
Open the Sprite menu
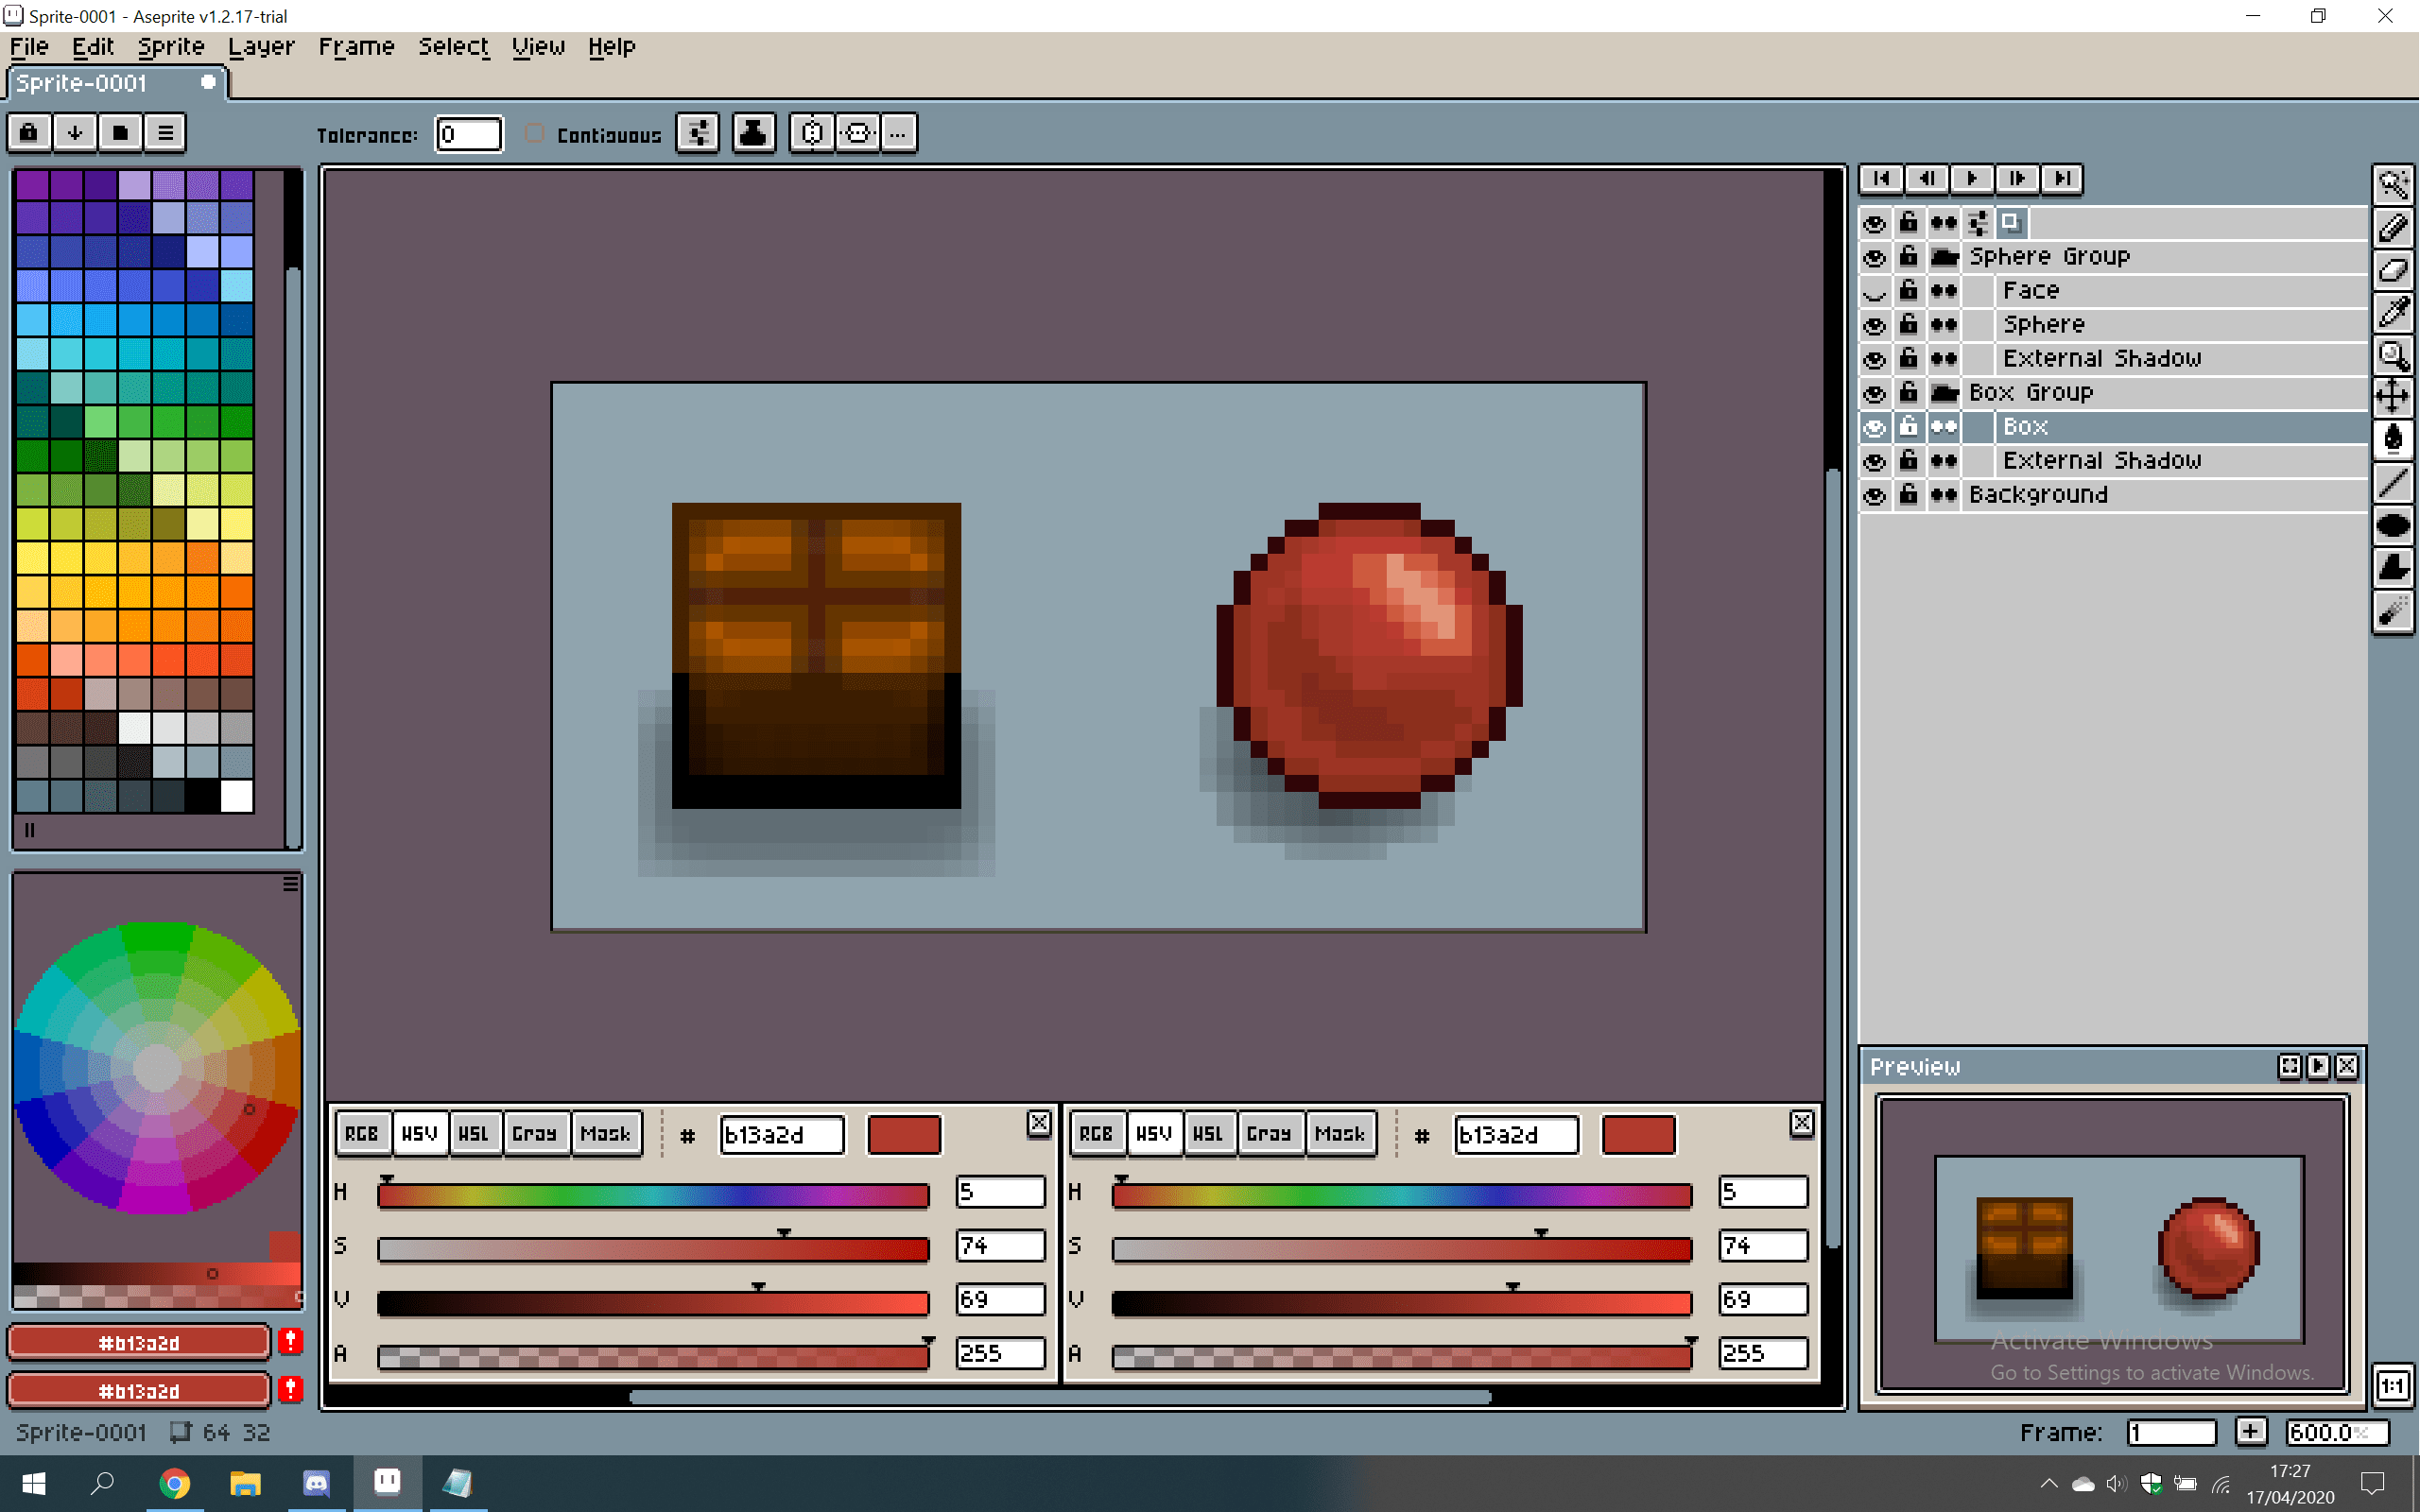171,47
